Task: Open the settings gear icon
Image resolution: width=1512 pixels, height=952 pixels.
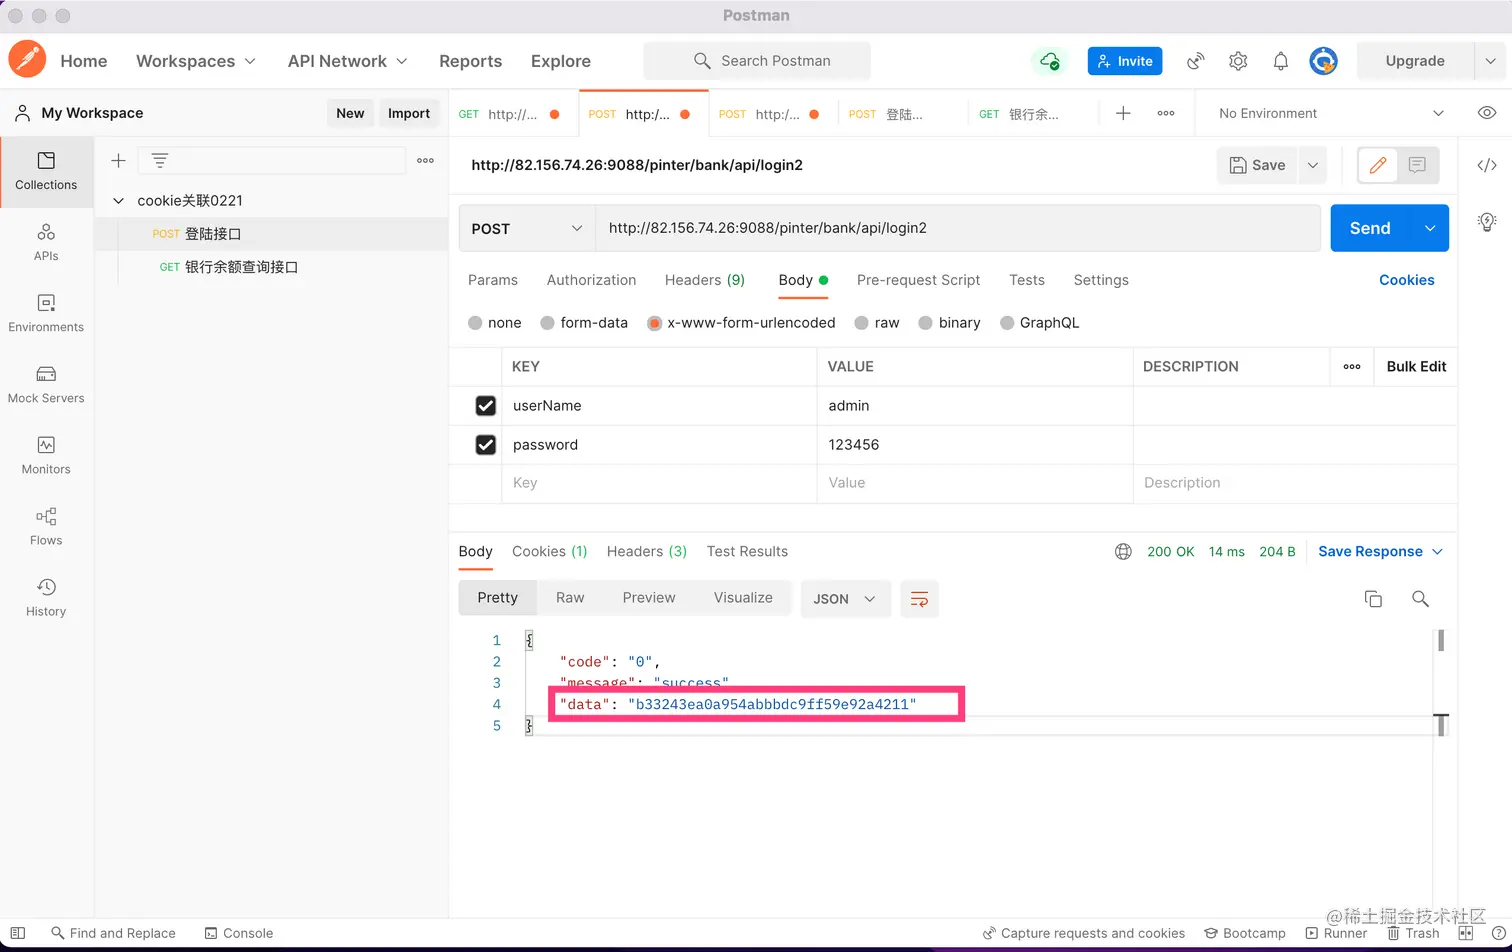Action: point(1238,61)
